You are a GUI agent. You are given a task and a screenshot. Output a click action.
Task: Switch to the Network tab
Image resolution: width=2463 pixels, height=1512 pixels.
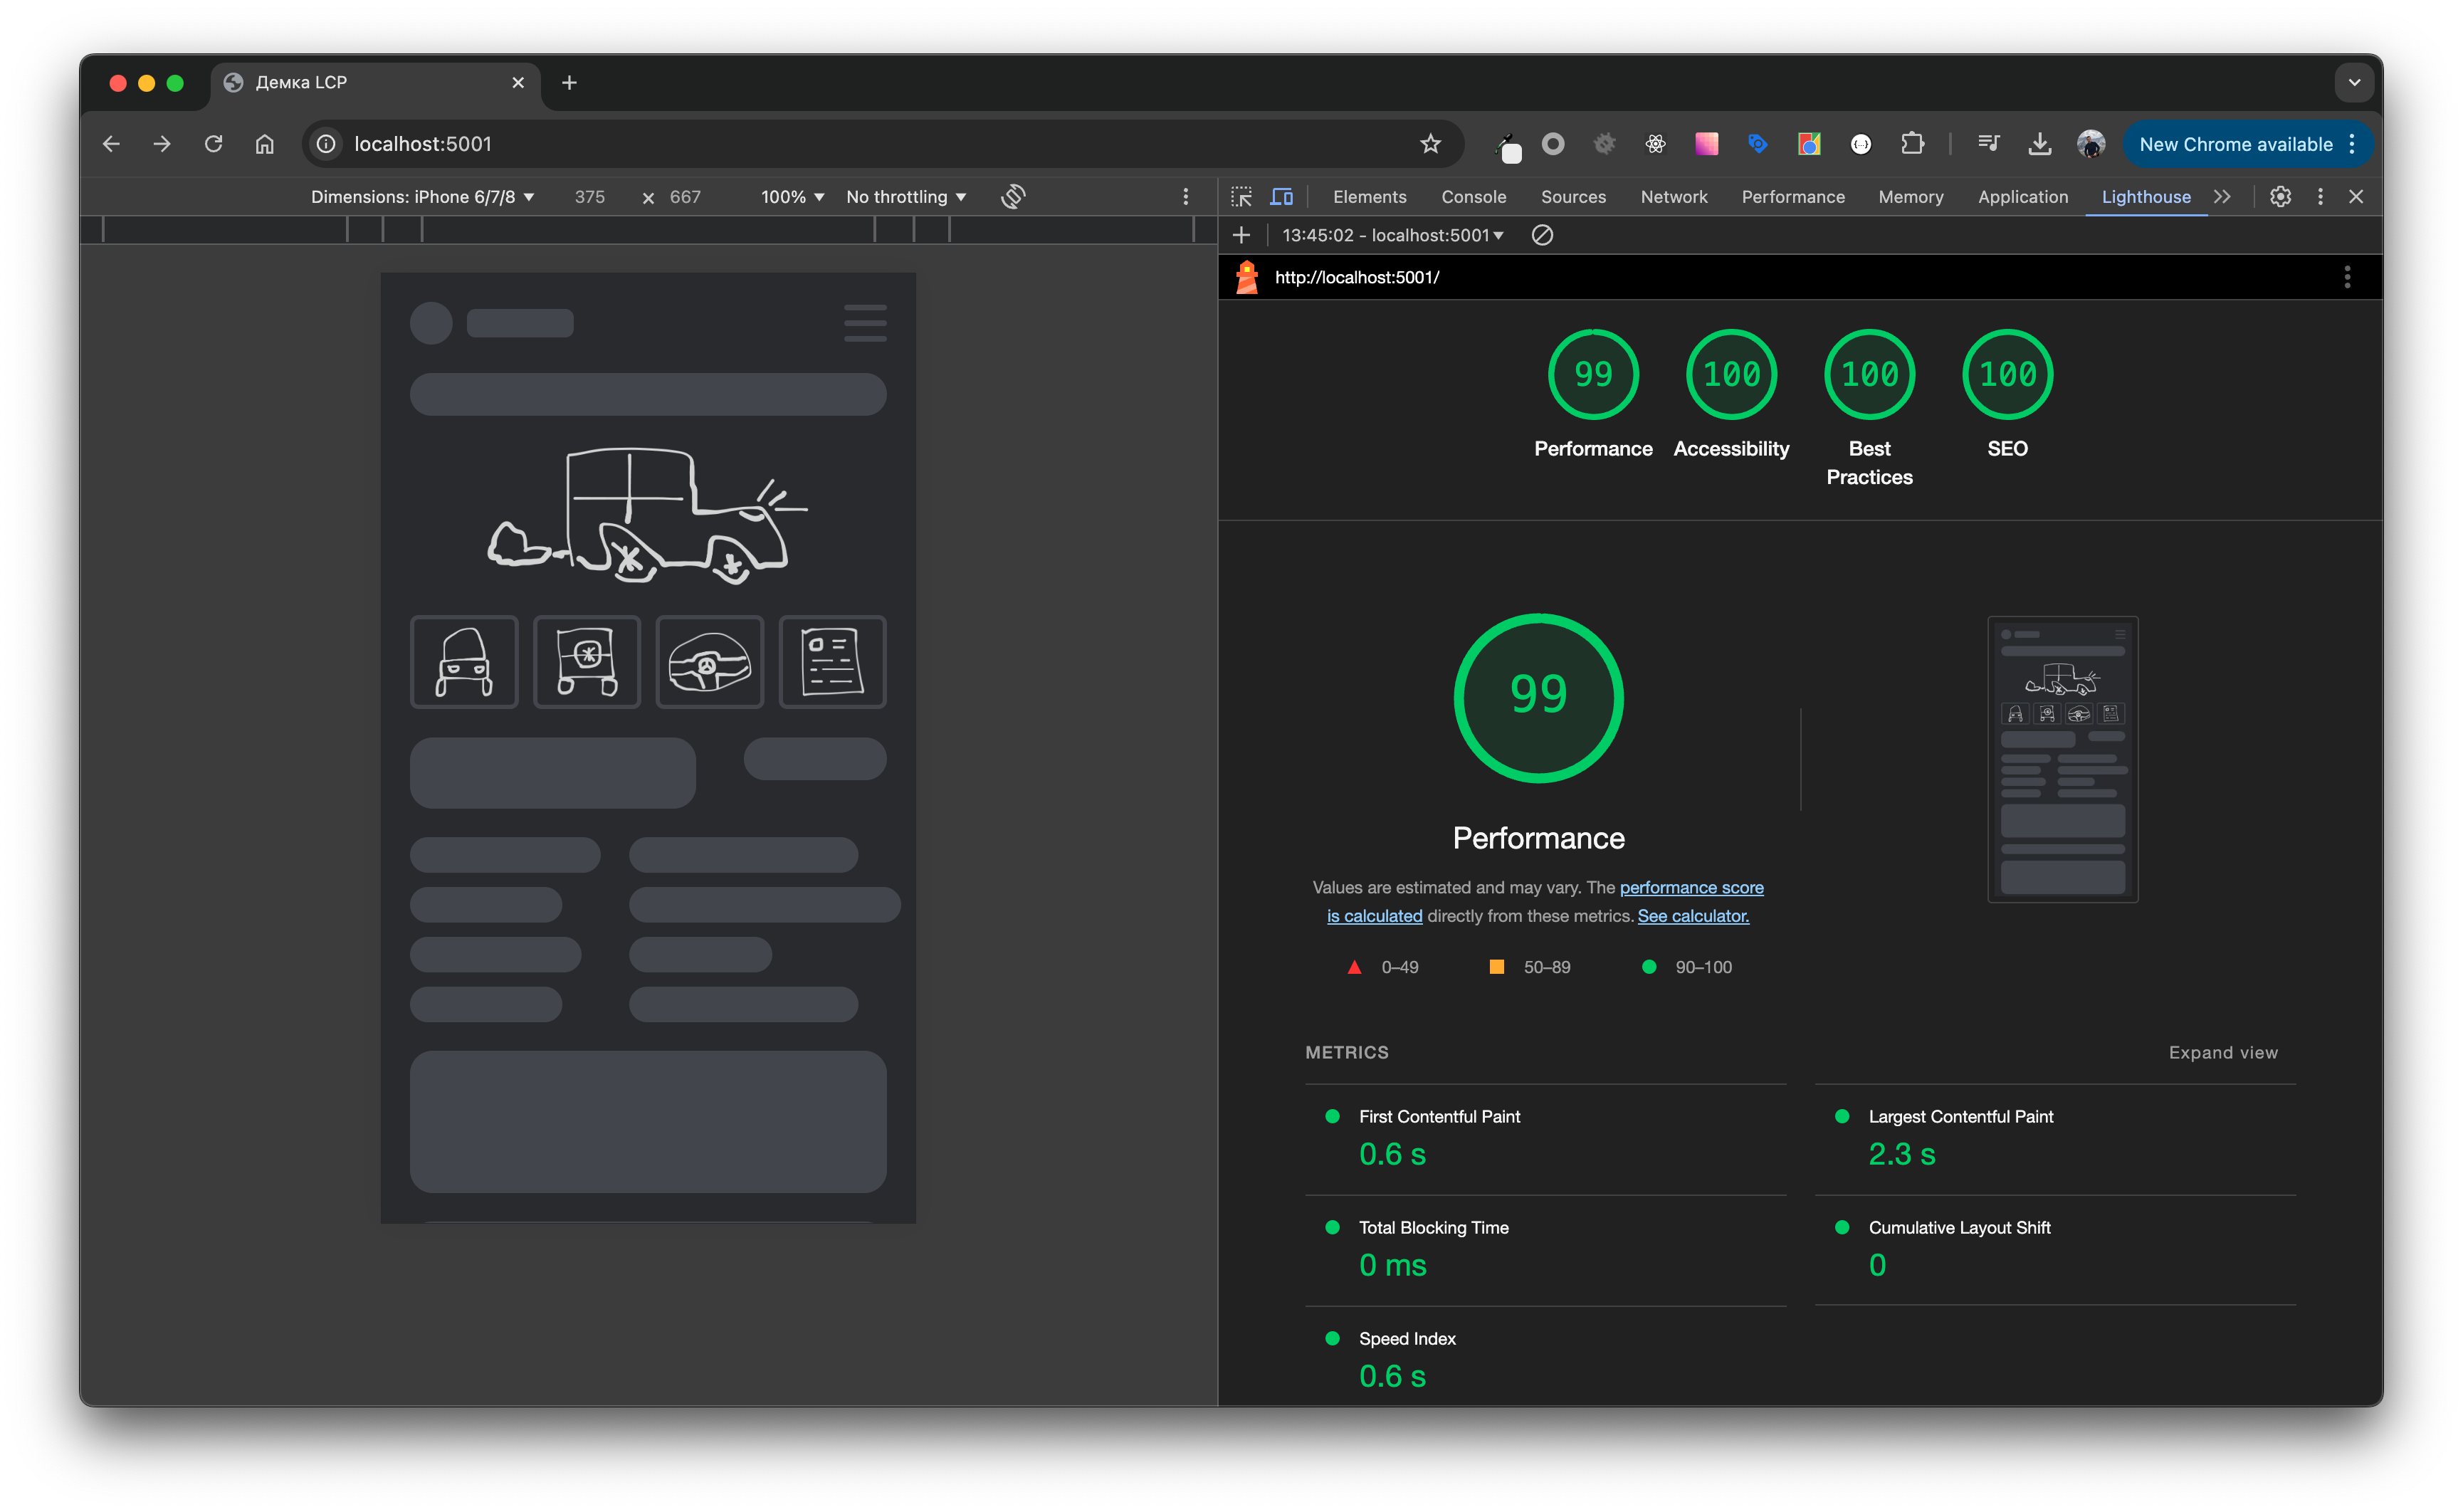1673,197
